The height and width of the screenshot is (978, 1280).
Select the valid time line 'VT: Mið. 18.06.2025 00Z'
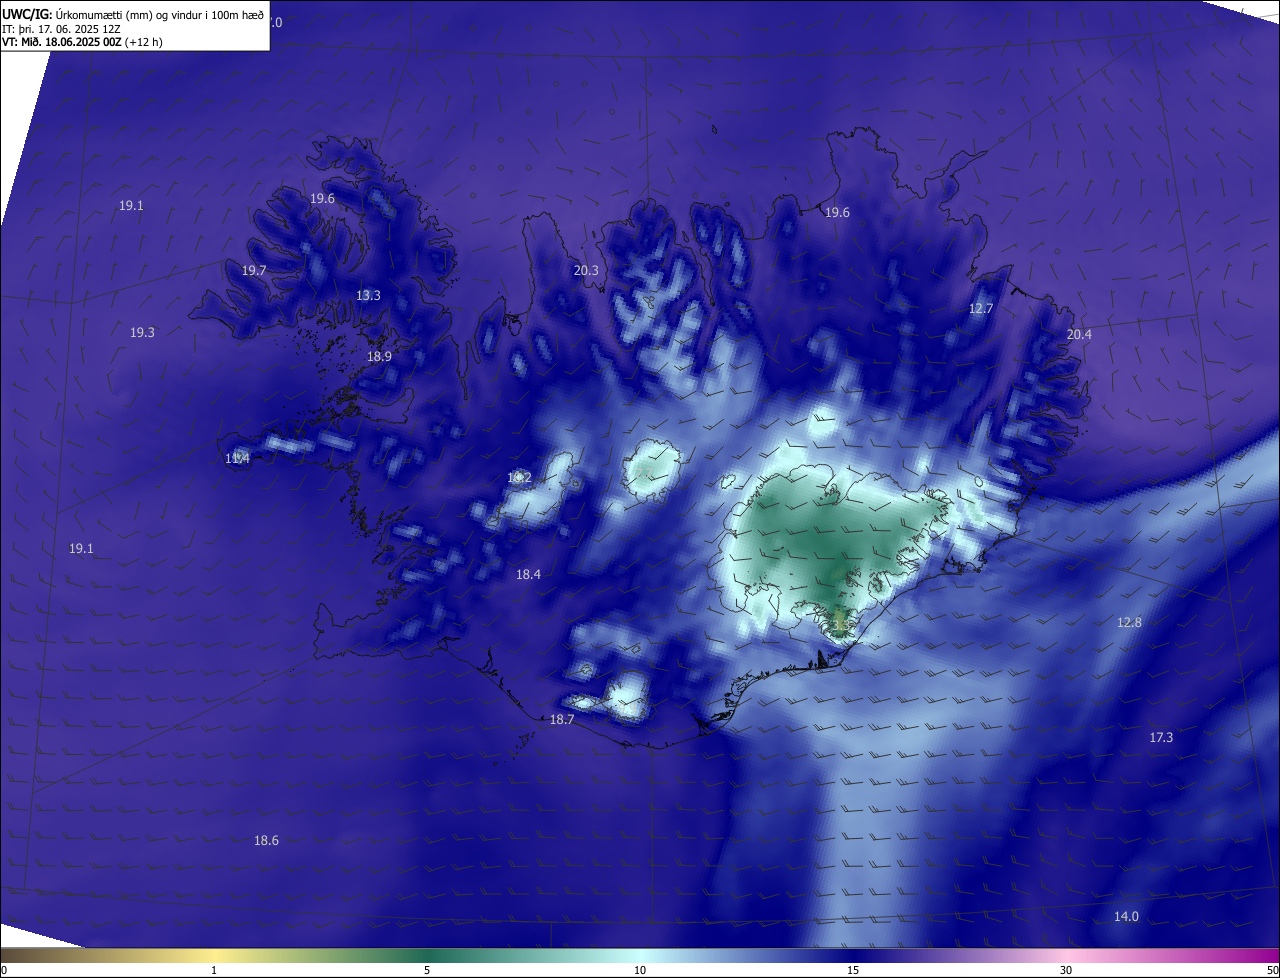point(62,42)
